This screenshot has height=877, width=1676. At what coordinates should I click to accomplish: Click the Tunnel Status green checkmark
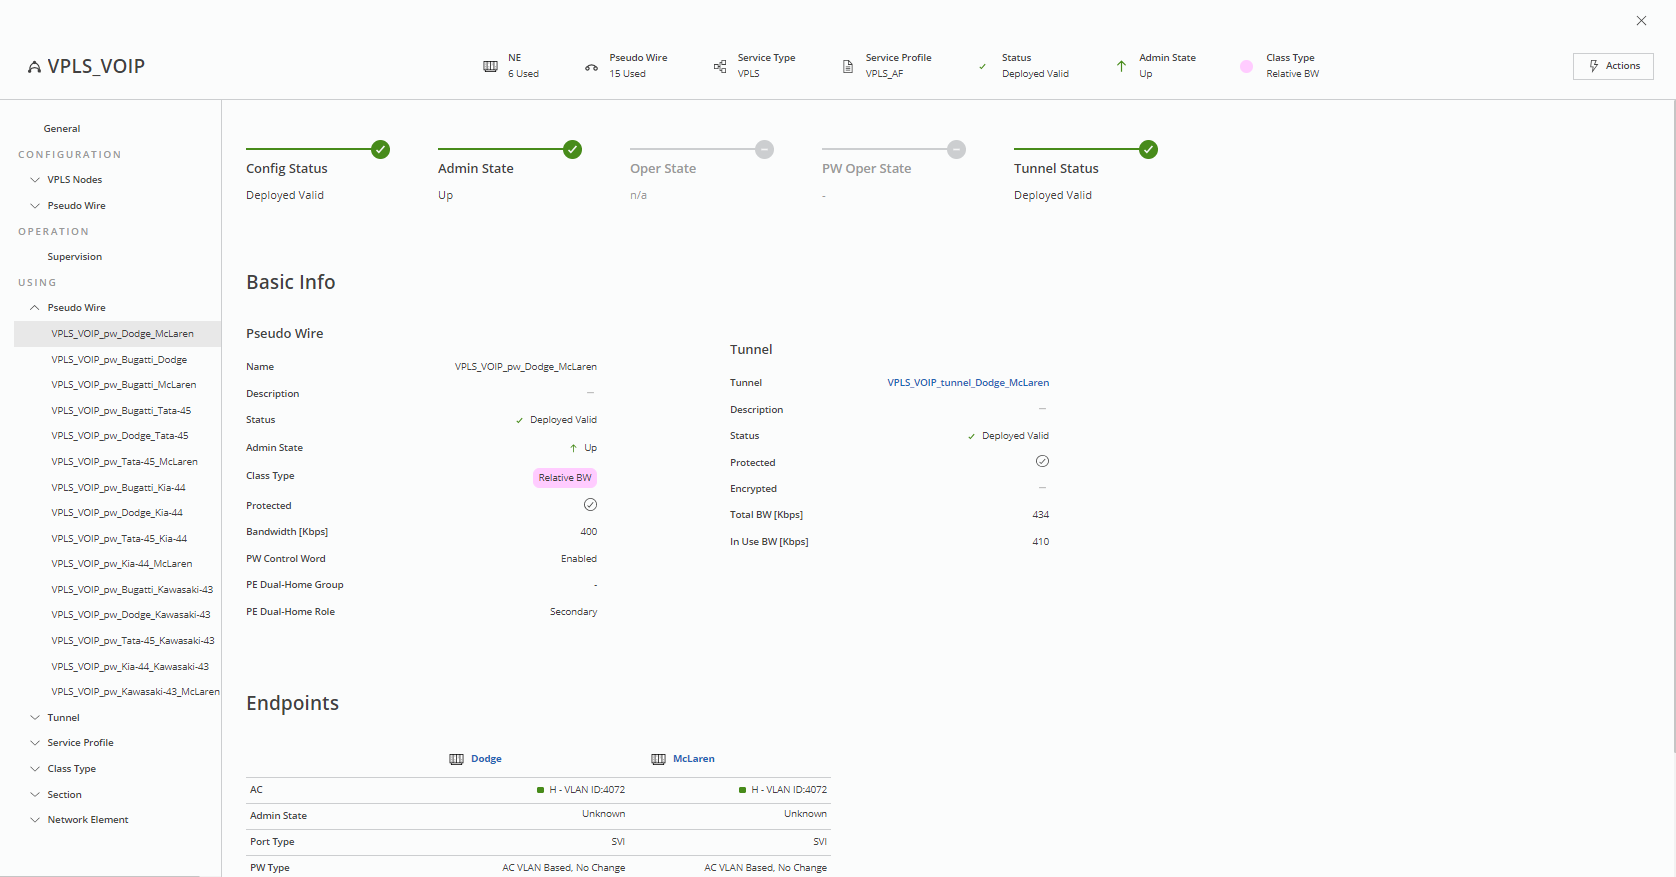(x=1148, y=150)
